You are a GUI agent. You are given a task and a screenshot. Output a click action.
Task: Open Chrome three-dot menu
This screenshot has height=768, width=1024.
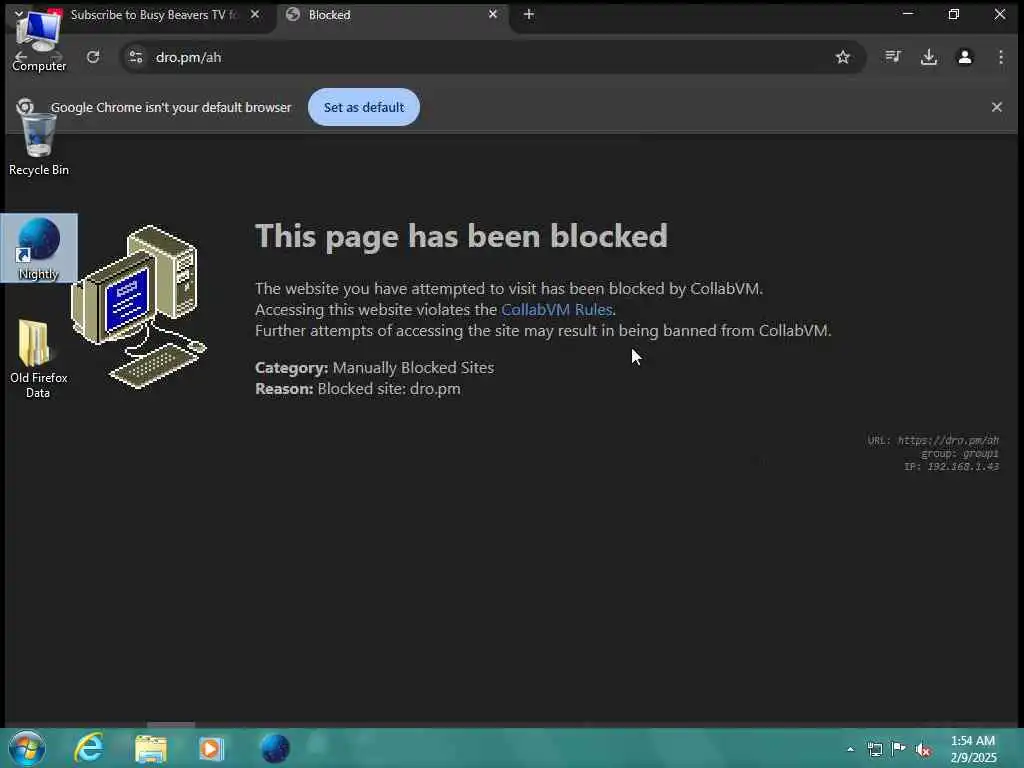pos(1000,57)
